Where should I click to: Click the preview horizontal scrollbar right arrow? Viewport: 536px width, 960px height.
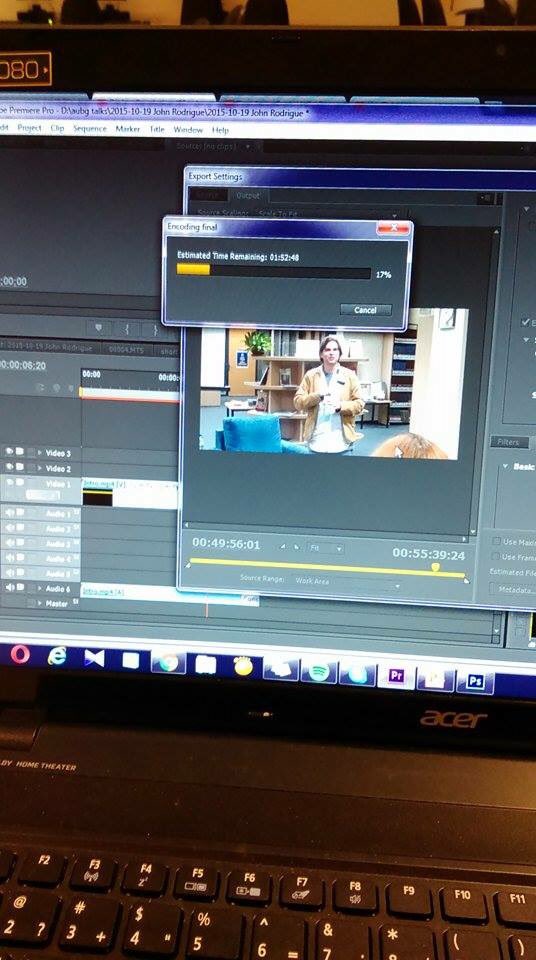(464, 538)
